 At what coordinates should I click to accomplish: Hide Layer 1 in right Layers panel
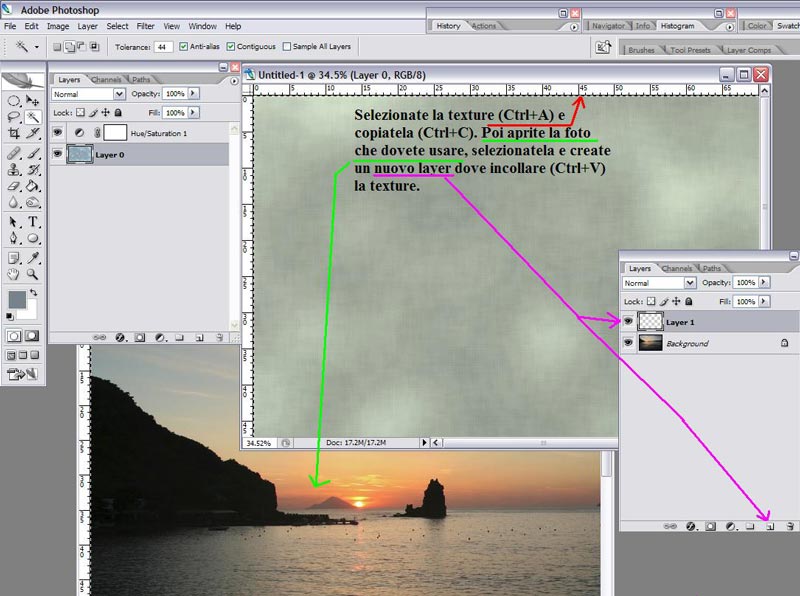tap(628, 321)
